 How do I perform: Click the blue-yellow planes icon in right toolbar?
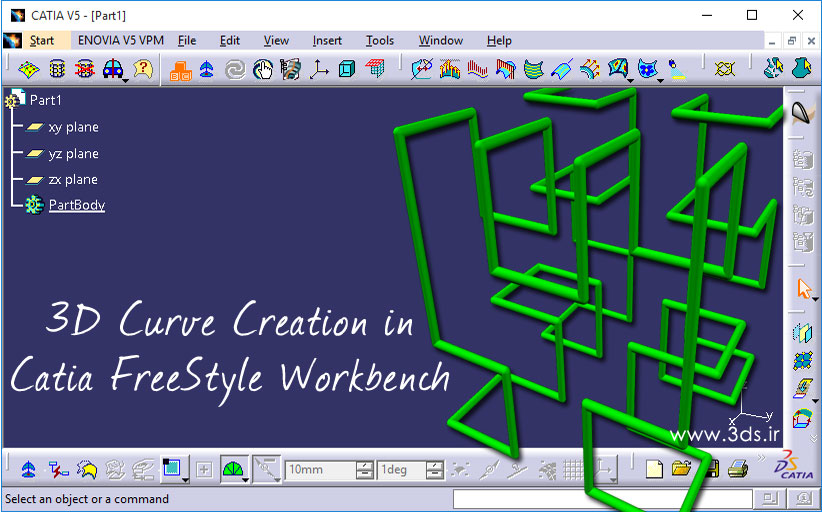(802, 333)
